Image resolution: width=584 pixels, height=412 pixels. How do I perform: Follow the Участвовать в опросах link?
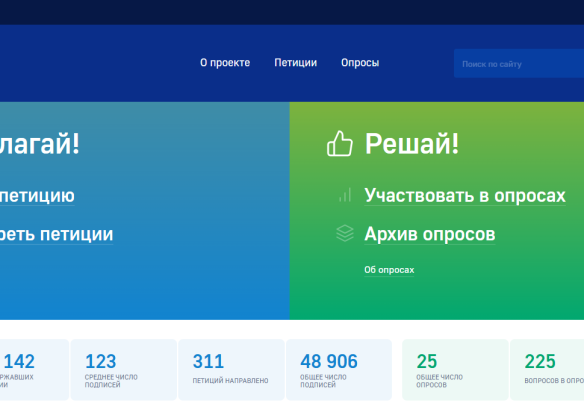[x=465, y=196]
